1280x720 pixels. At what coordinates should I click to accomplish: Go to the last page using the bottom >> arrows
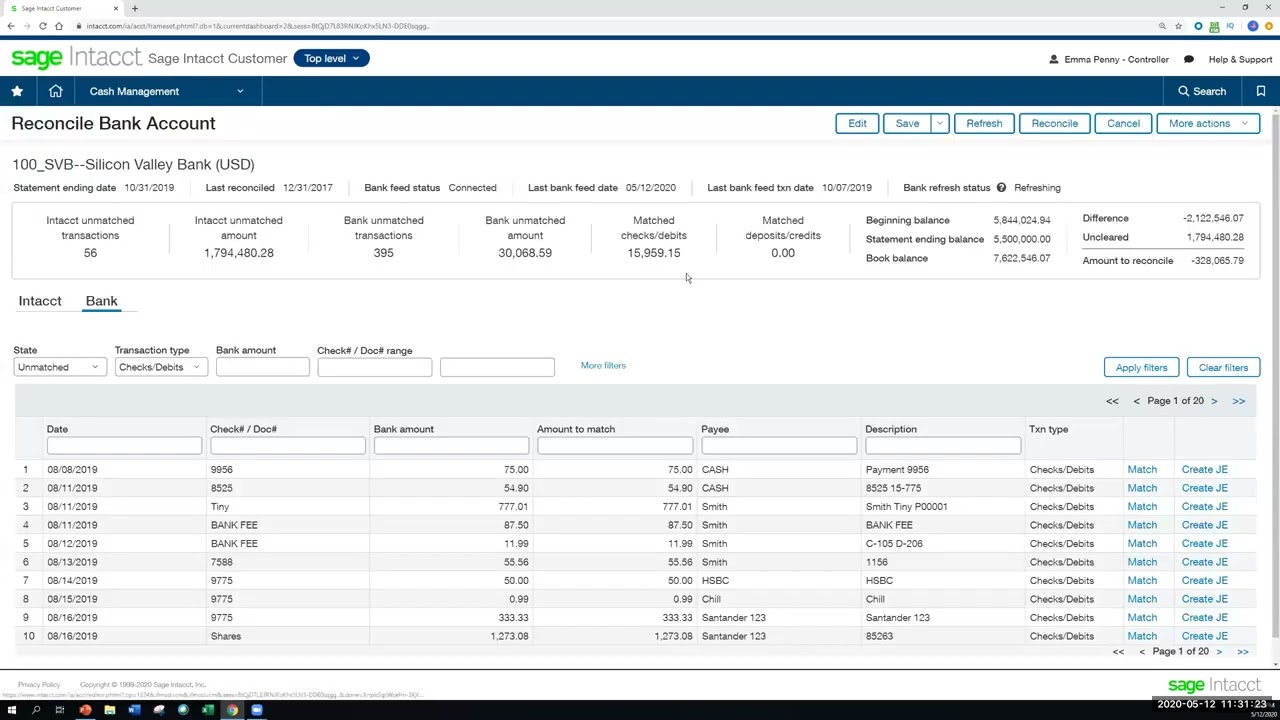[x=1242, y=652]
